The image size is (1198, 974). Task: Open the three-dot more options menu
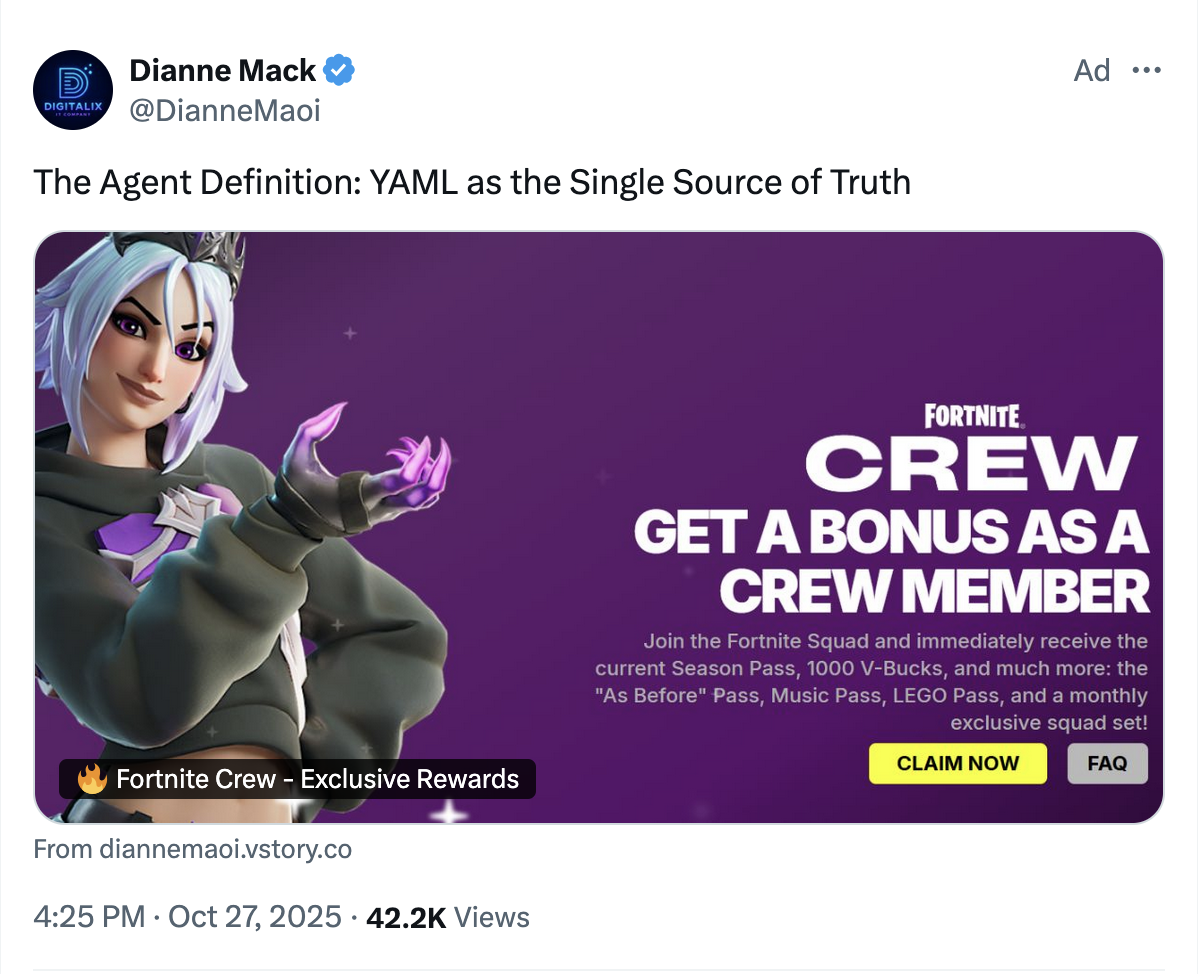pos(1145,70)
